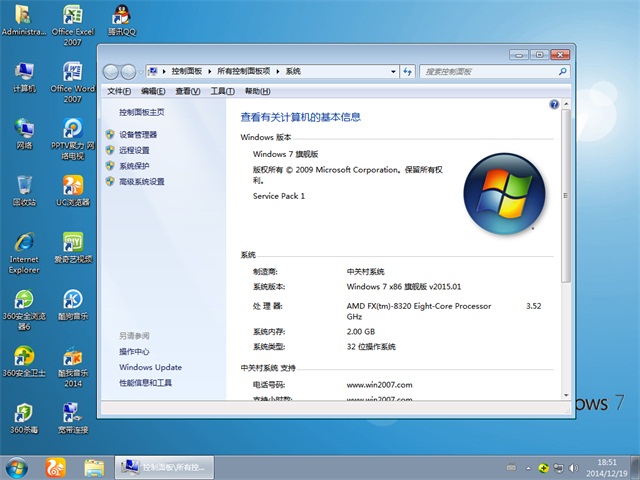The width and height of the screenshot is (640, 480).
Task: Open the Internet Explorer desktop icon
Action: tap(24, 253)
